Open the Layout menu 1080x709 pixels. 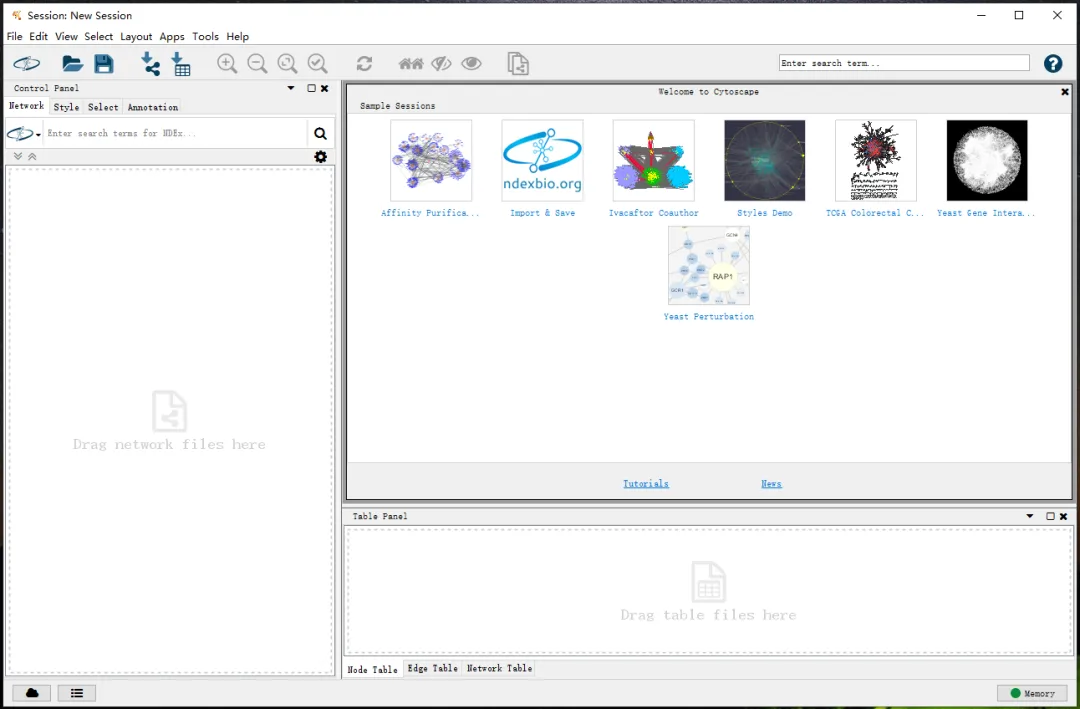point(136,37)
